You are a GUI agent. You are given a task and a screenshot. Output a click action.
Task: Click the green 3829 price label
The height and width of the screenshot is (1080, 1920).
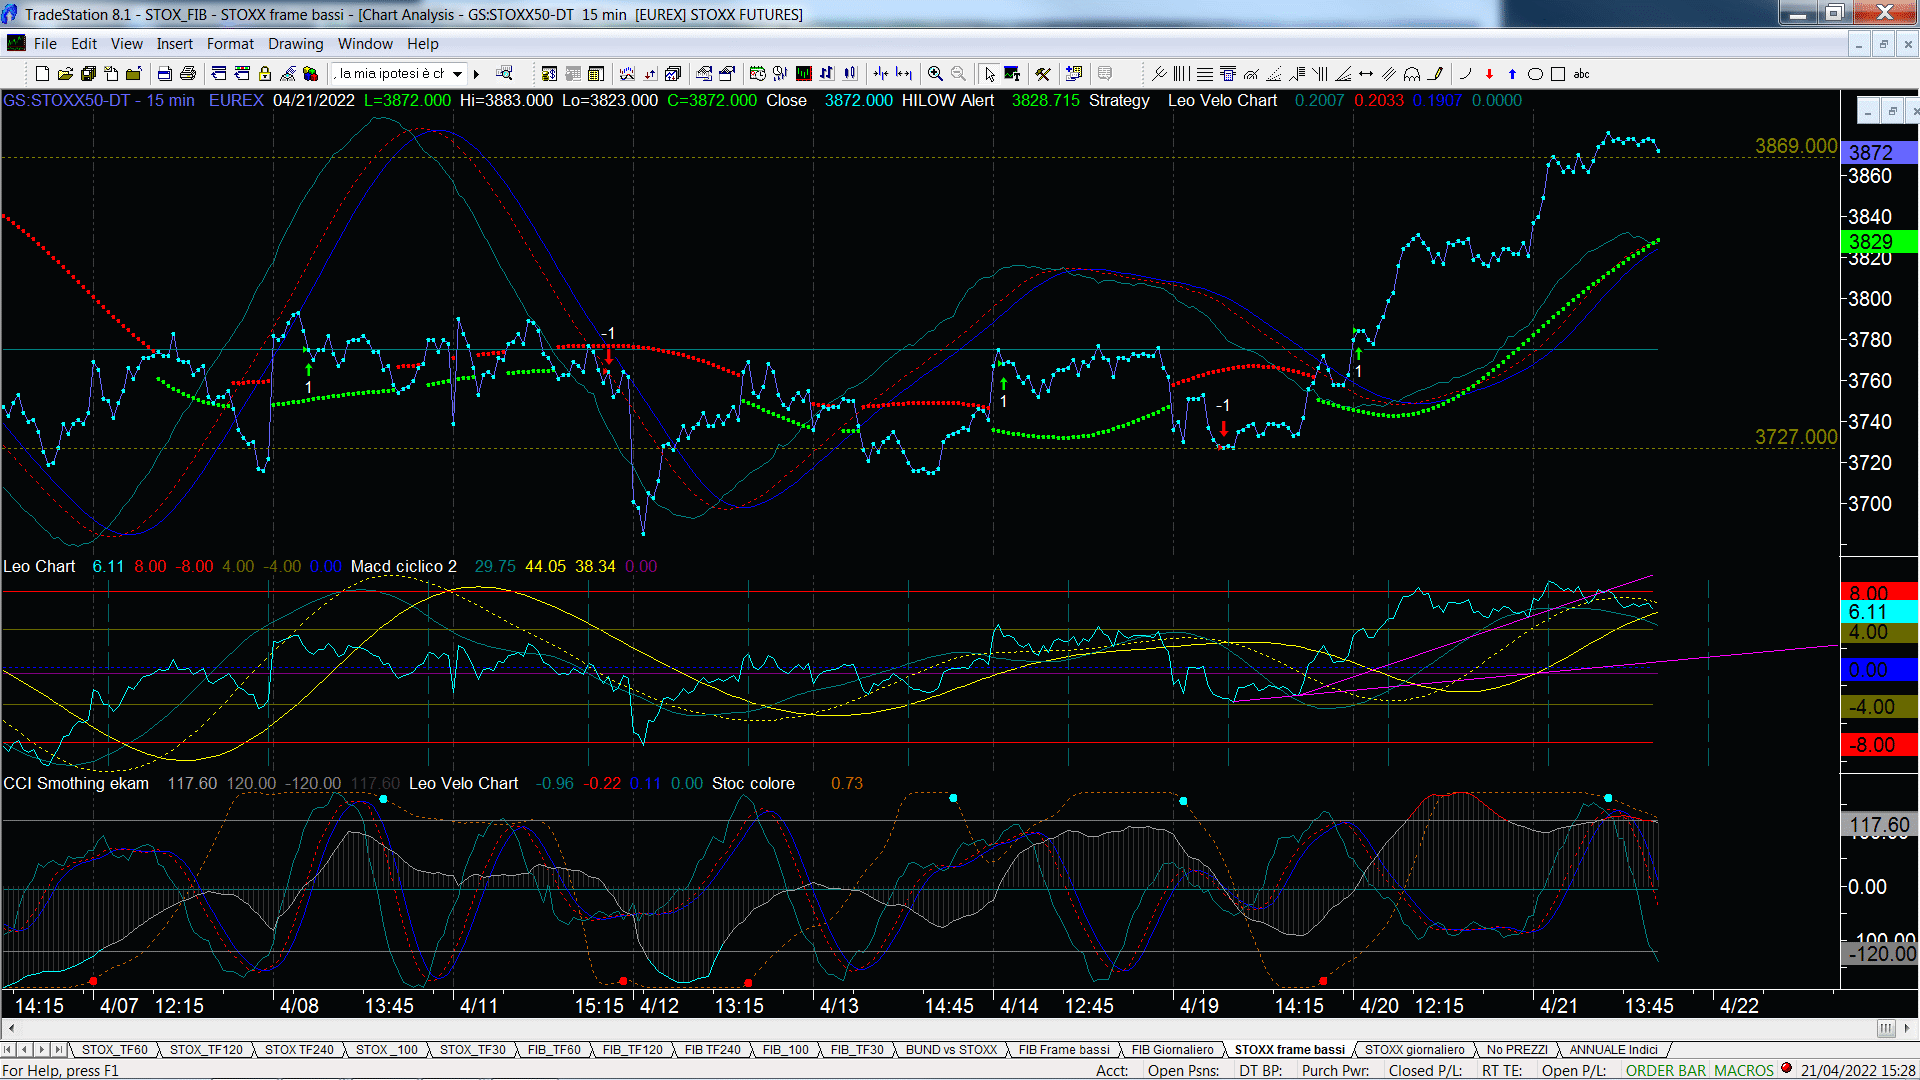[1878, 241]
